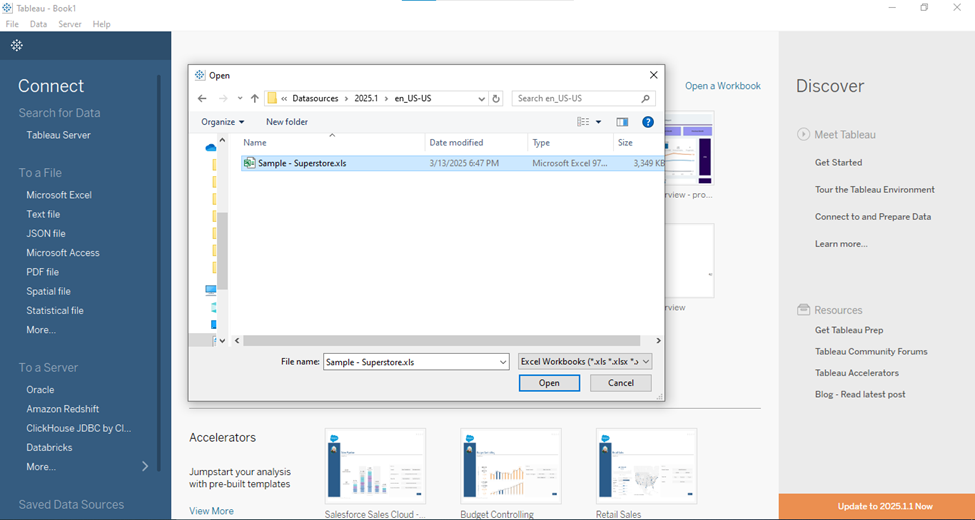The width and height of the screenshot is (975, 520).
Task: Click the up-one-level arrow in the Open dialog
Action: coord(254,98)
